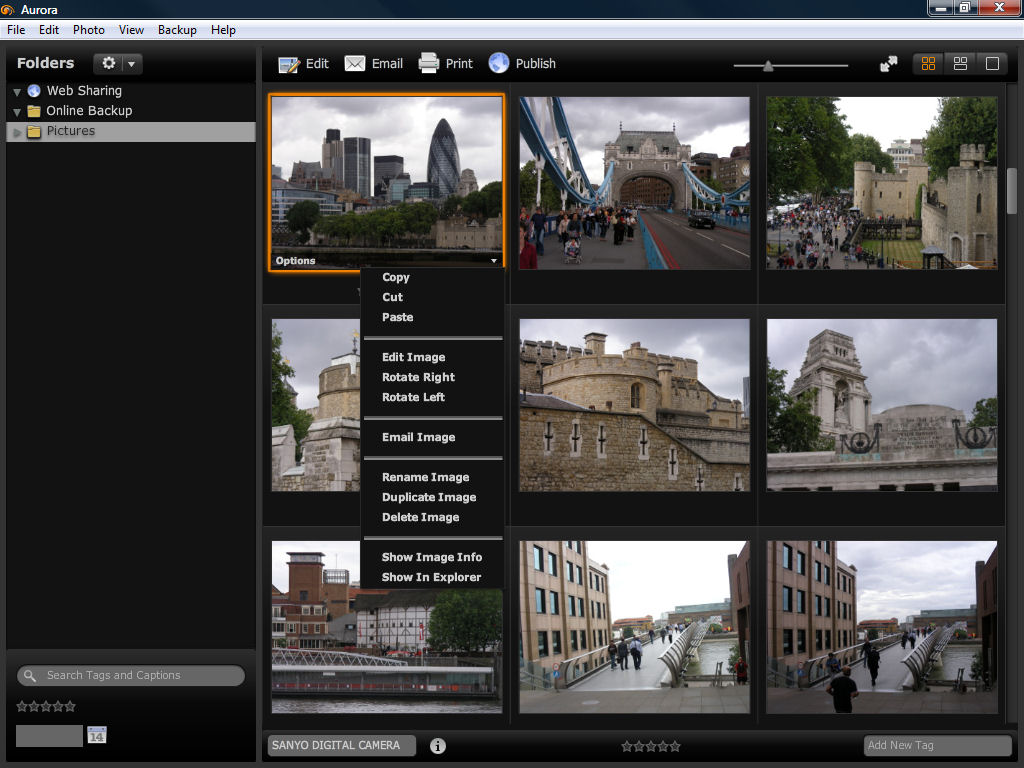1024x768 pixels.
Task: Click the Publish globe icon
Action: pos(499,63)
